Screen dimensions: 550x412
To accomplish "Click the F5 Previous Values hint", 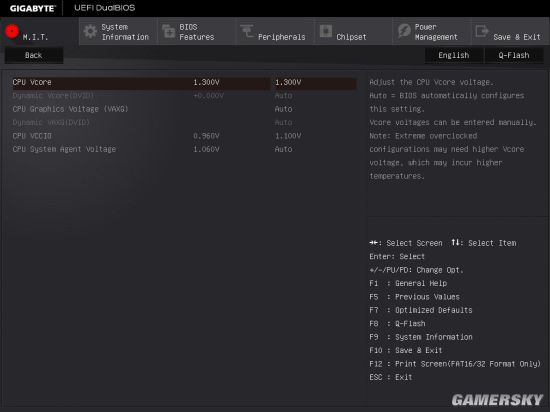I will click(414, 297).
